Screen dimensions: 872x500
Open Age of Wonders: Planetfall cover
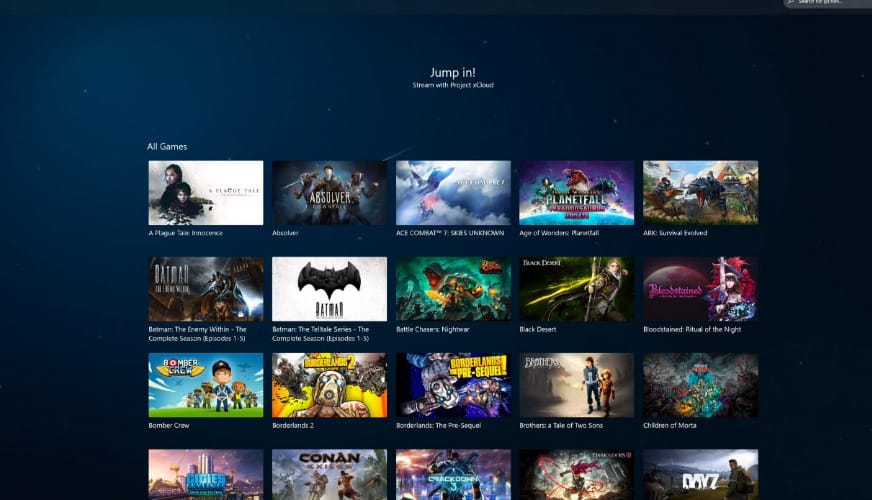click(577, 193)
